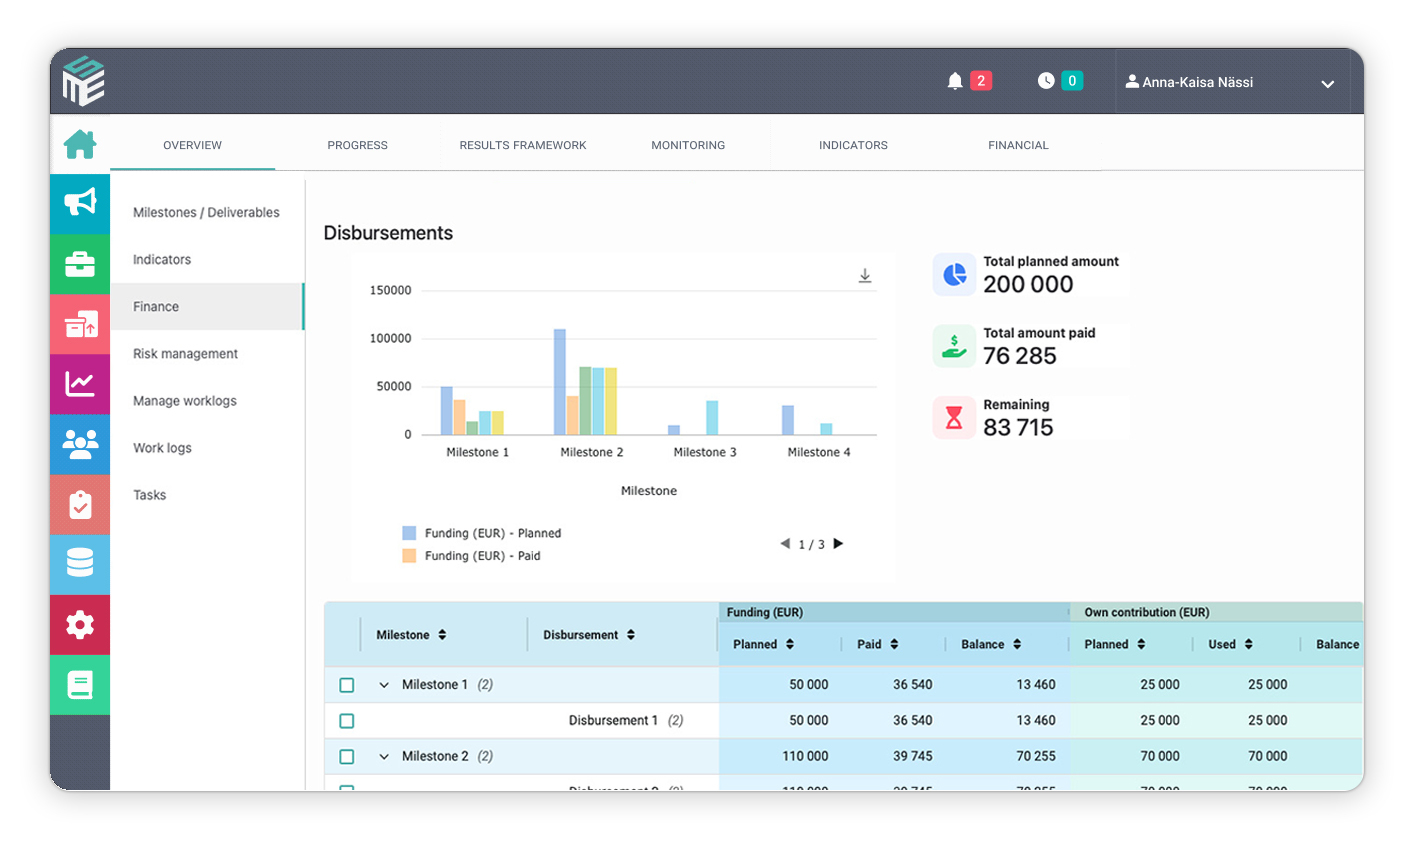Collapse the Milestone 1 row chevron
The width and height of the screenshot is (1416, 842).
click(384, 685)
